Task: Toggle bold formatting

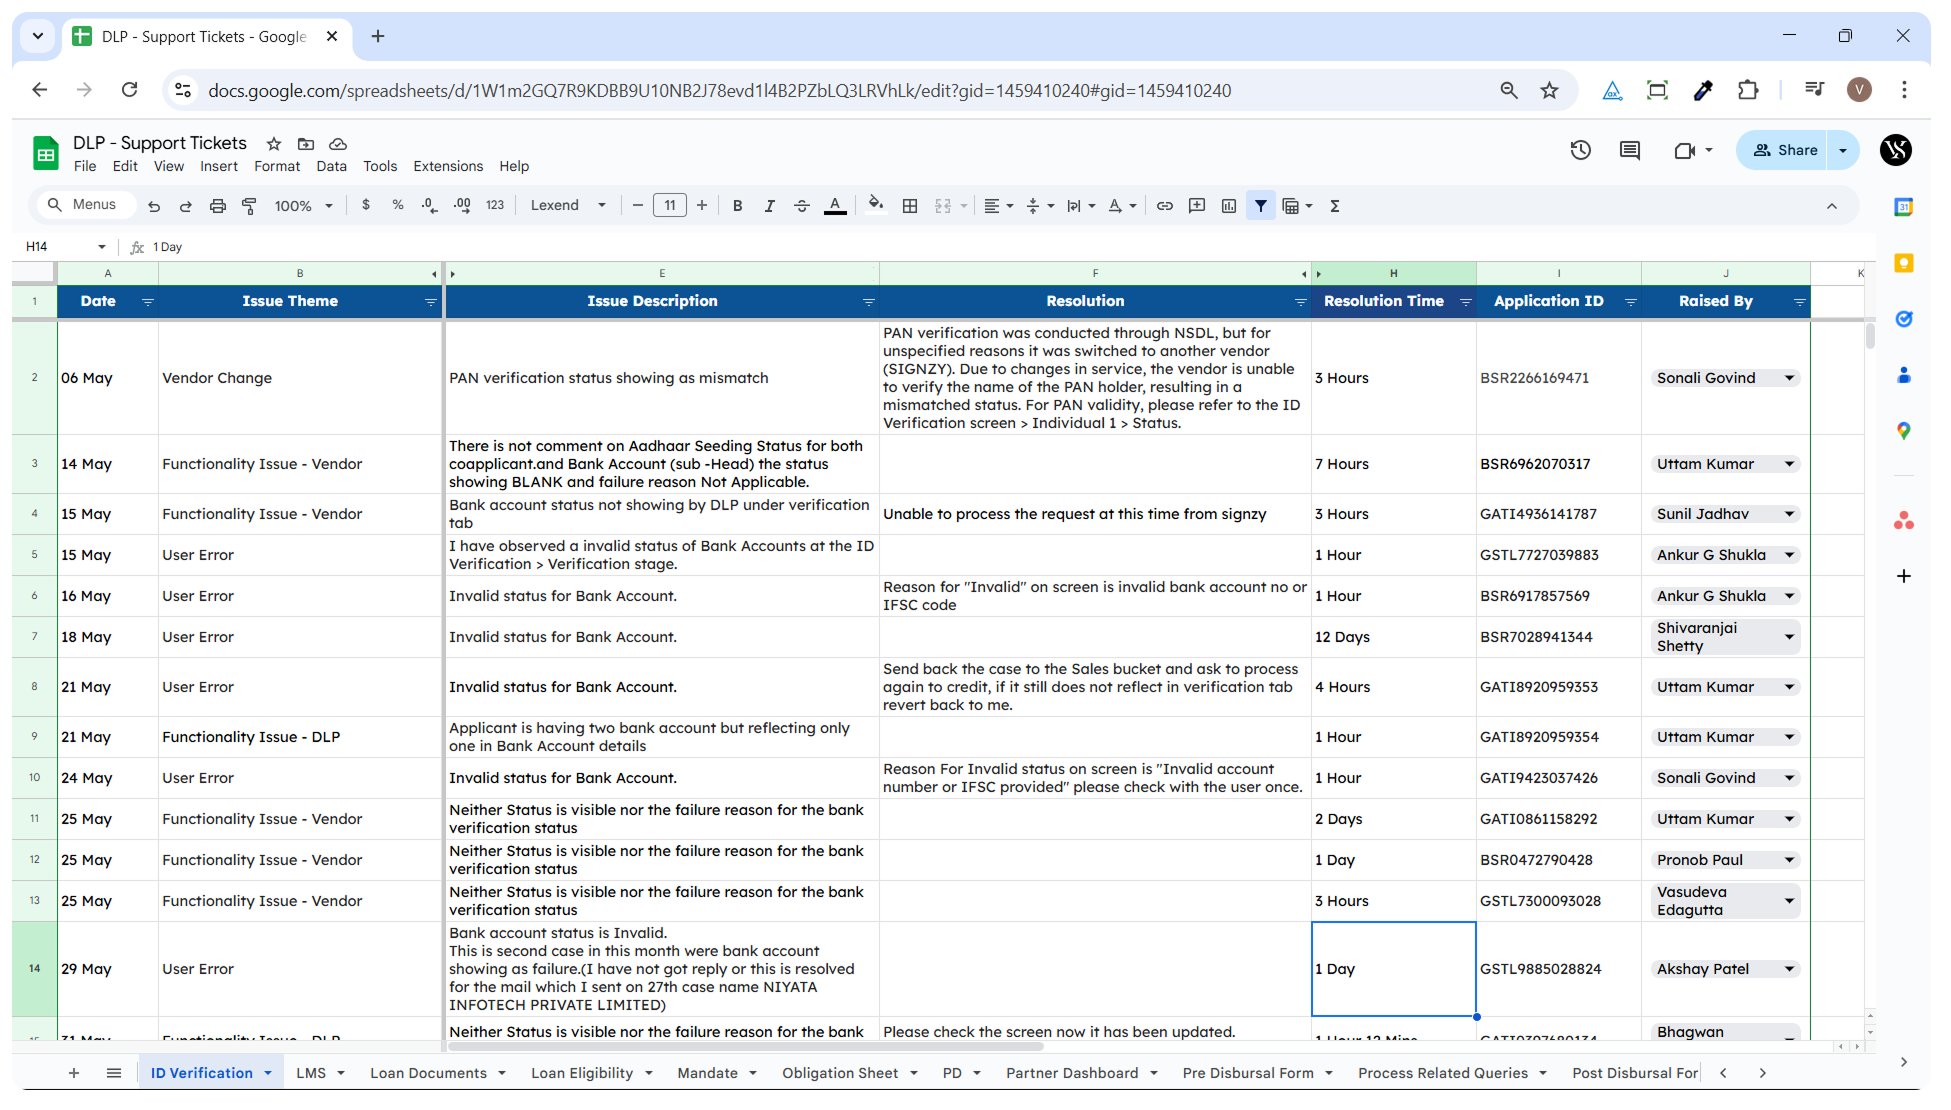Action: [x=738, y=206]
